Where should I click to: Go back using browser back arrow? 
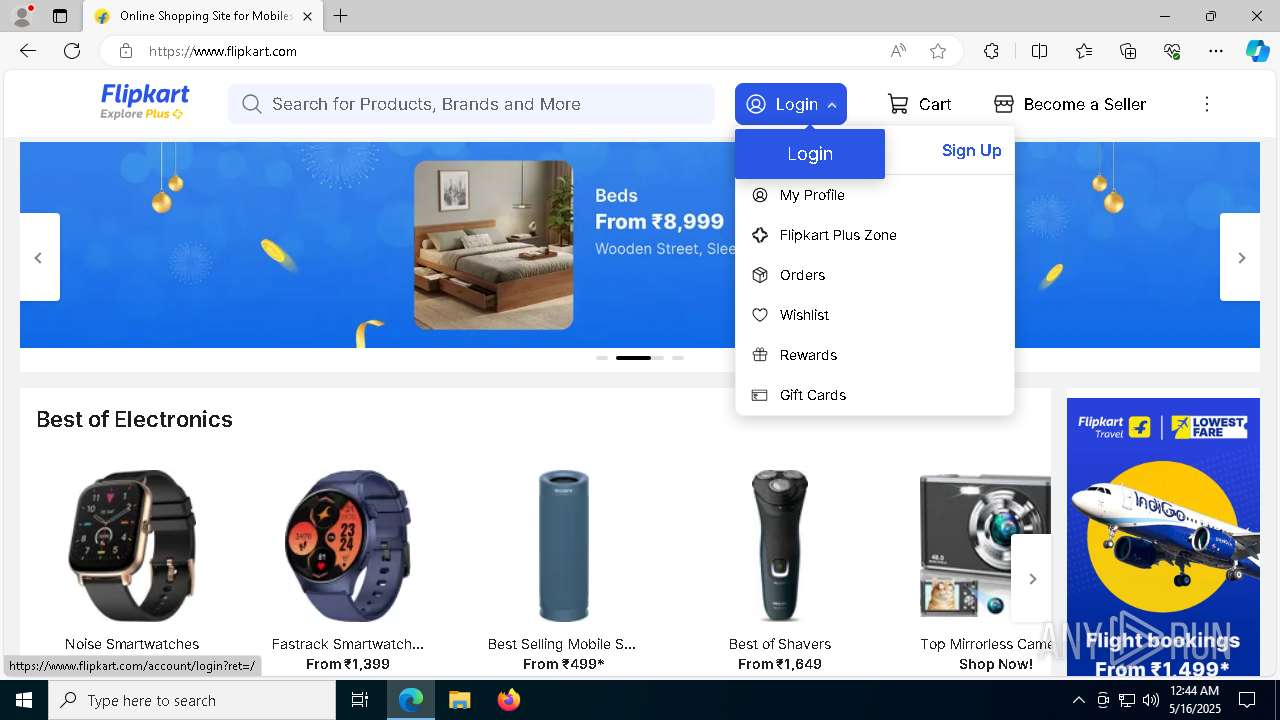click(x=28, y=51)
